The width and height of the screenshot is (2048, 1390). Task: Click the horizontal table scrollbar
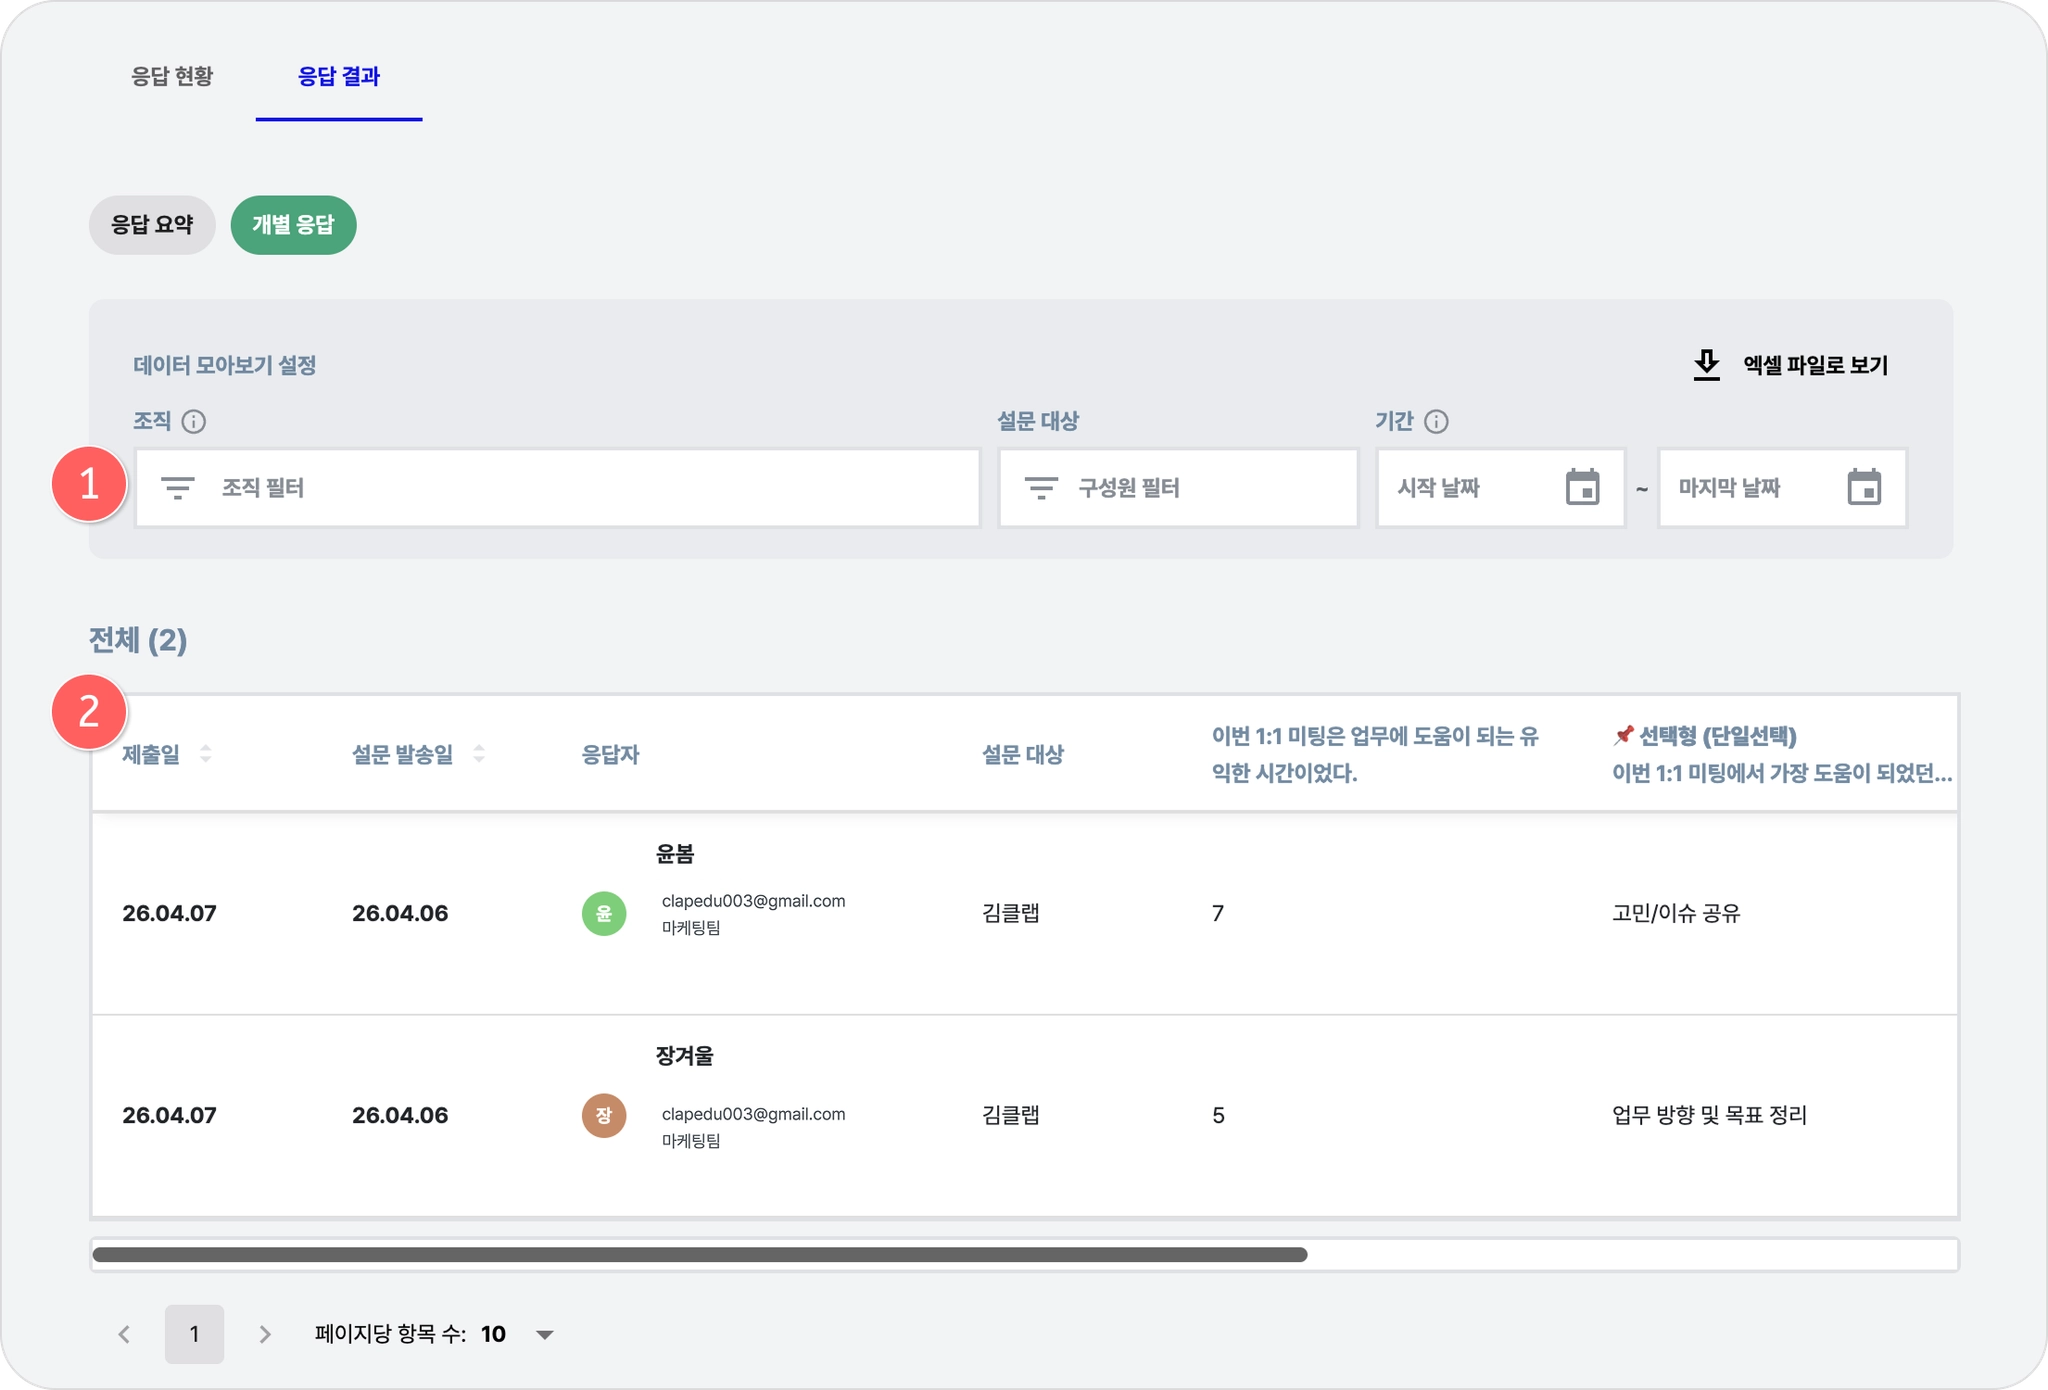point(700,1255)
